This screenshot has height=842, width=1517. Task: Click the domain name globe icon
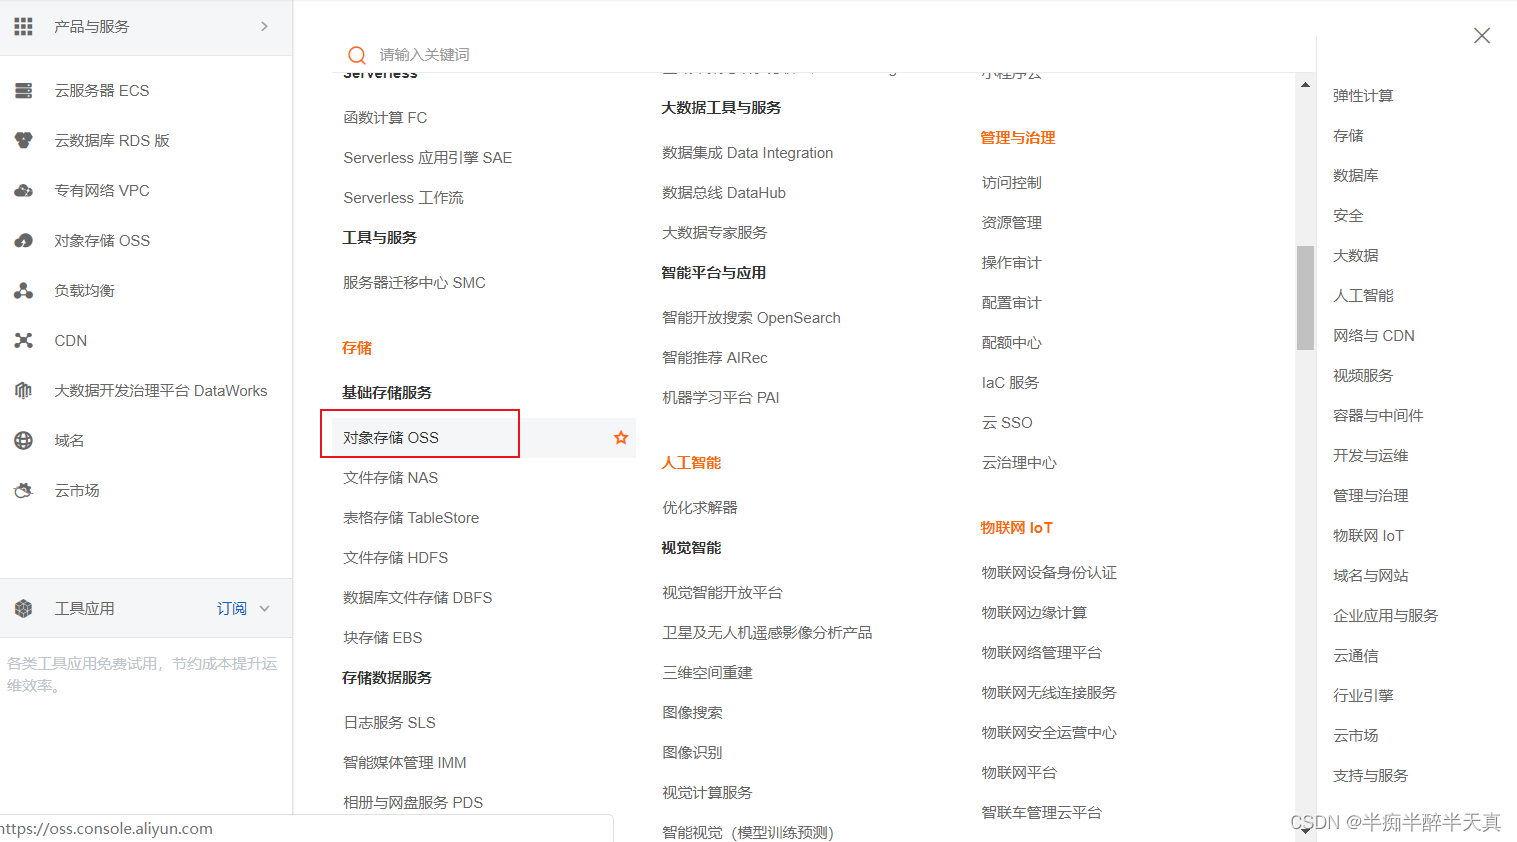[23, 440]
